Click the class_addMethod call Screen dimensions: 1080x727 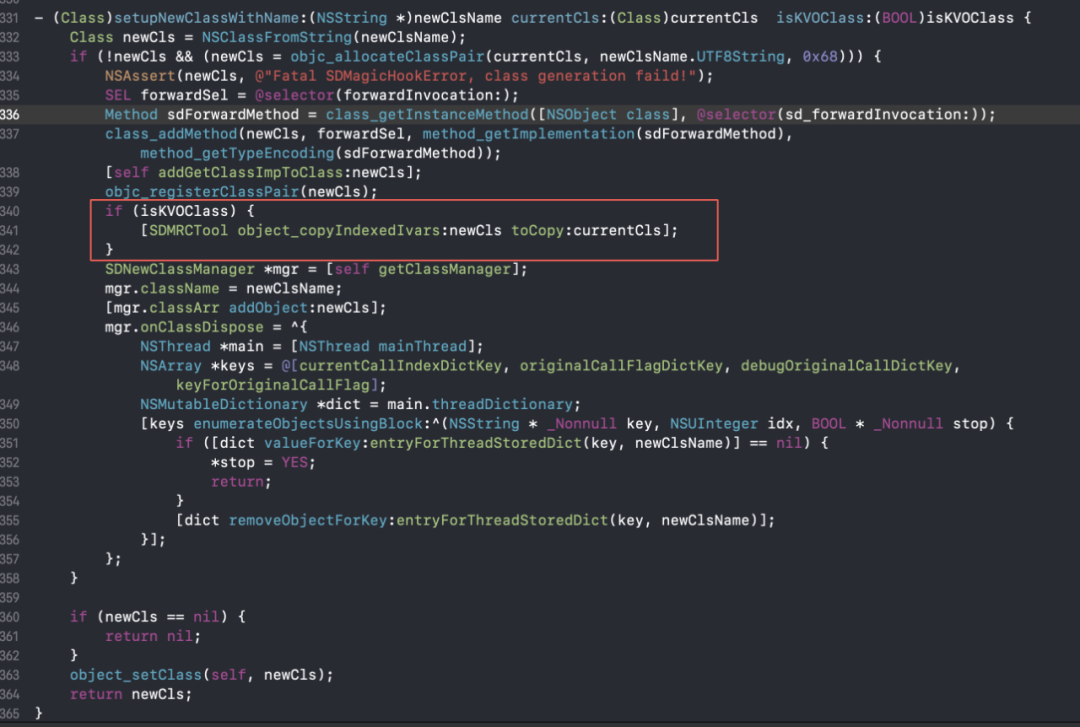171,134
